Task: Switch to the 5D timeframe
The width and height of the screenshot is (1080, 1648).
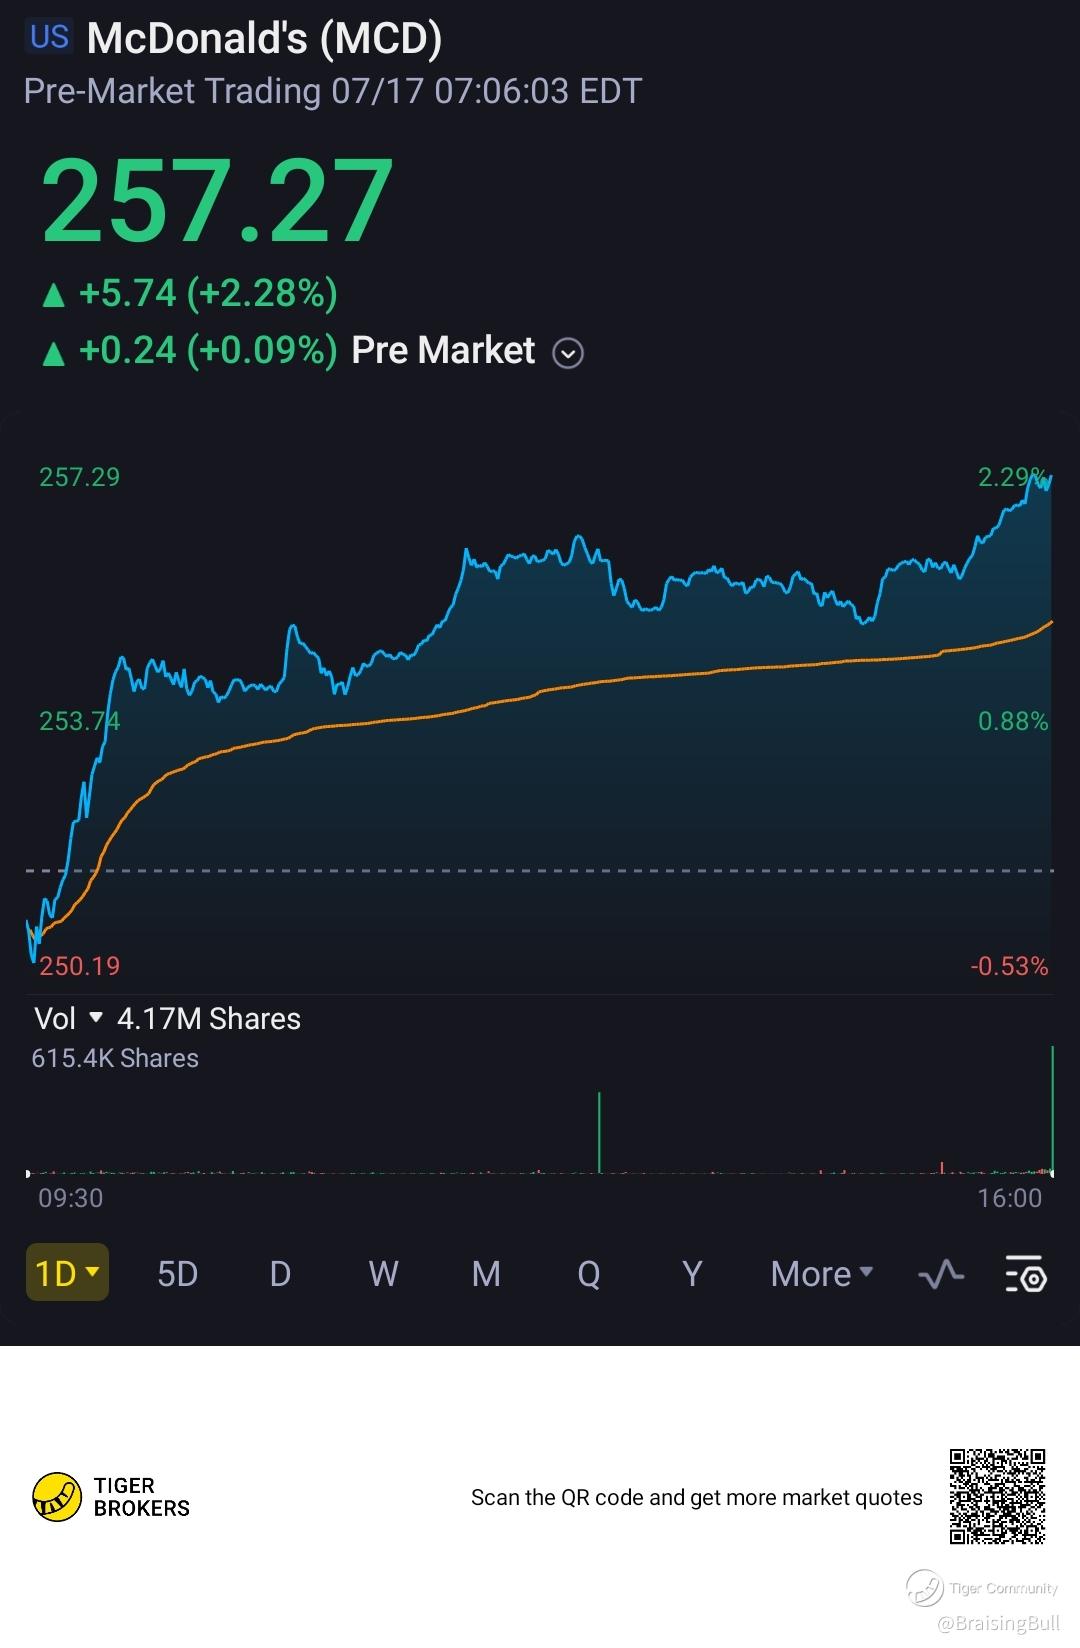Action: pyautogui.click(x=177, y=1274)
